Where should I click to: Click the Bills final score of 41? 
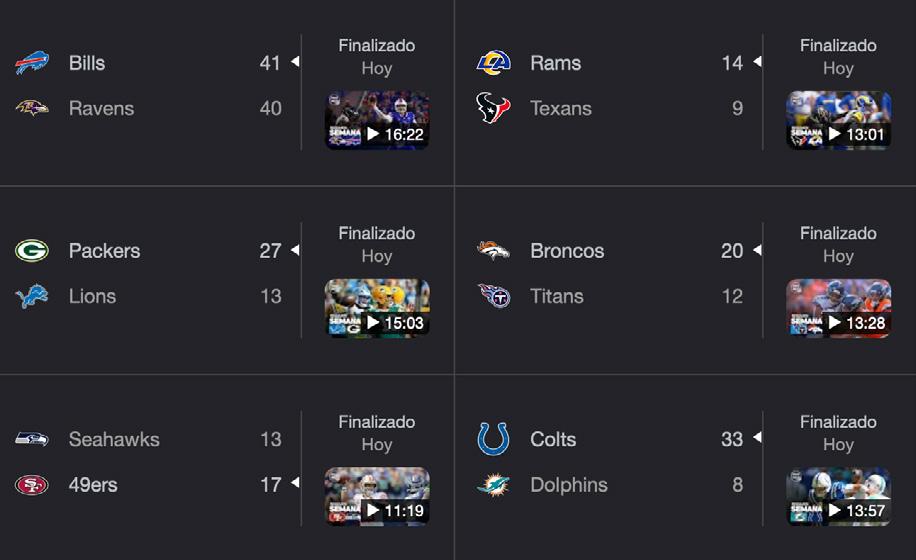click(270, 63)
